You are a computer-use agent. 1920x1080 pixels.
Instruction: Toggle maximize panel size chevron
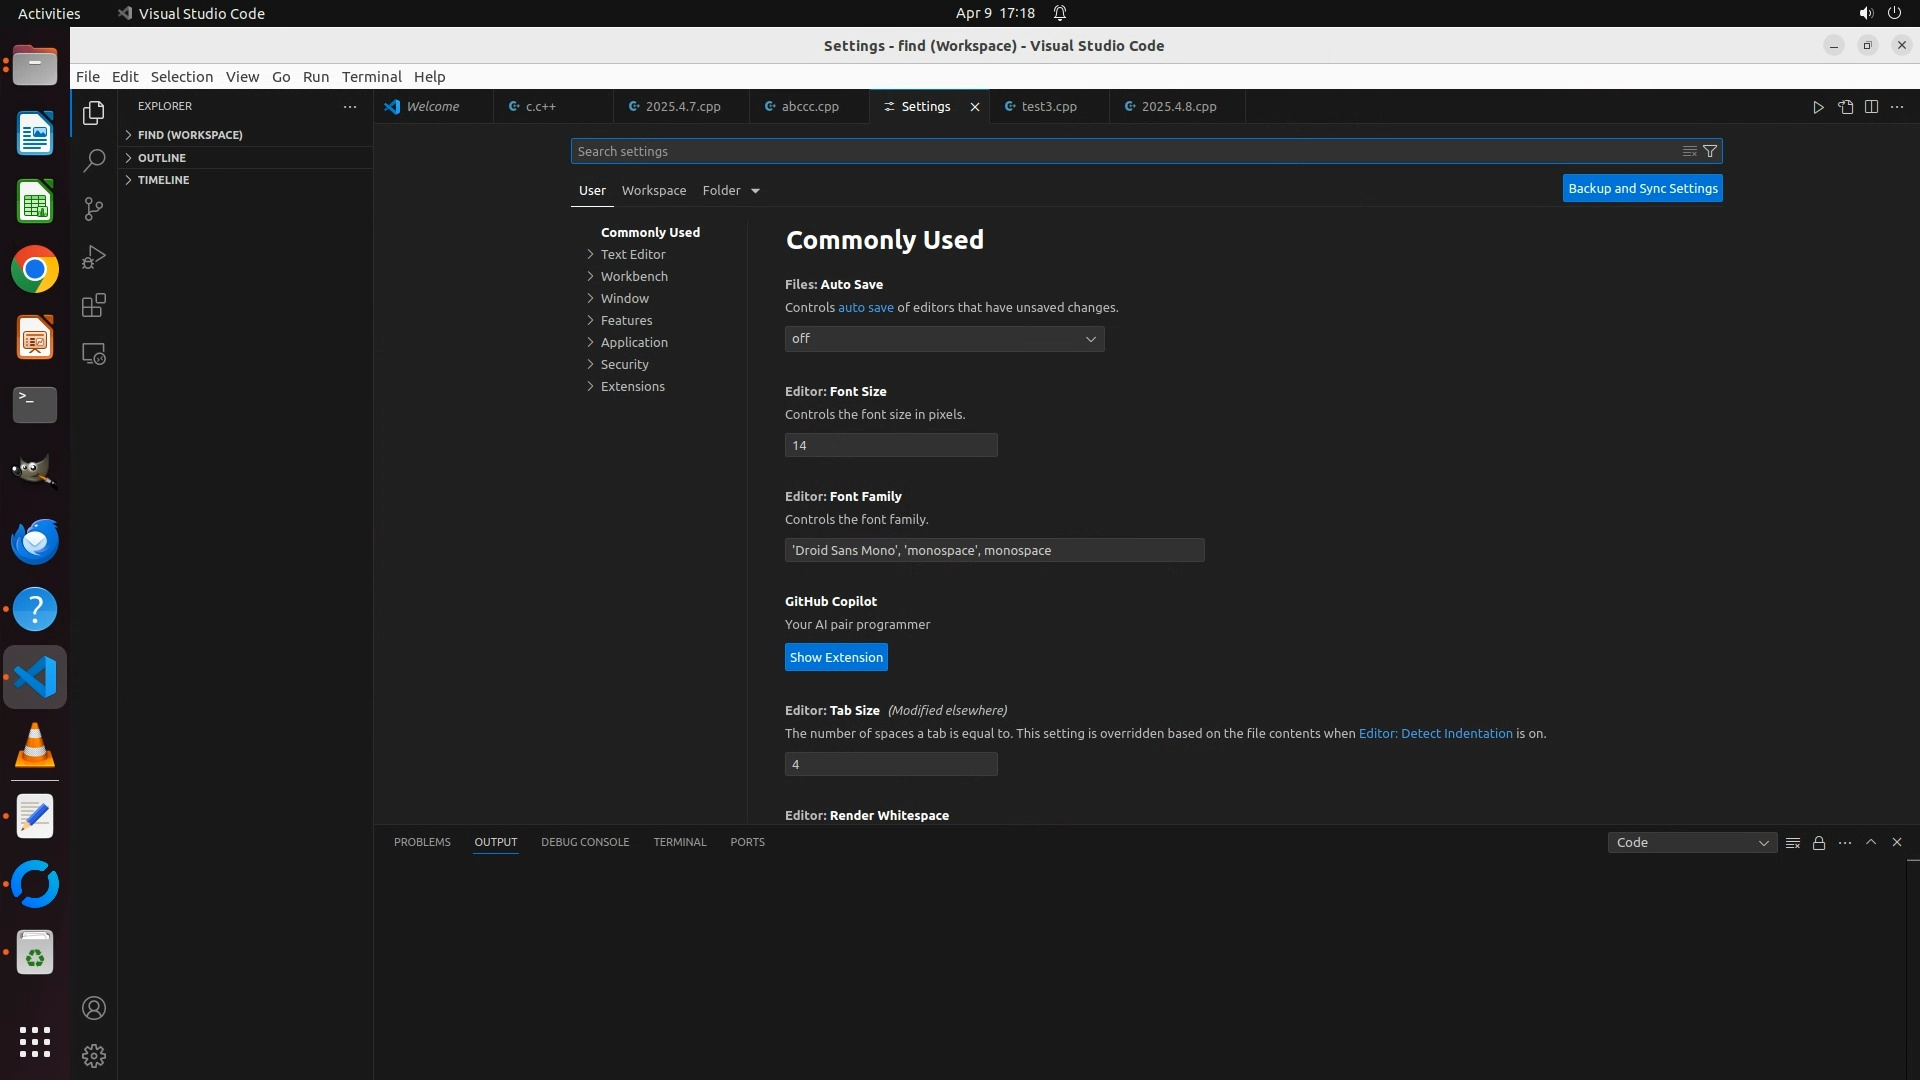click(1871, 842)
